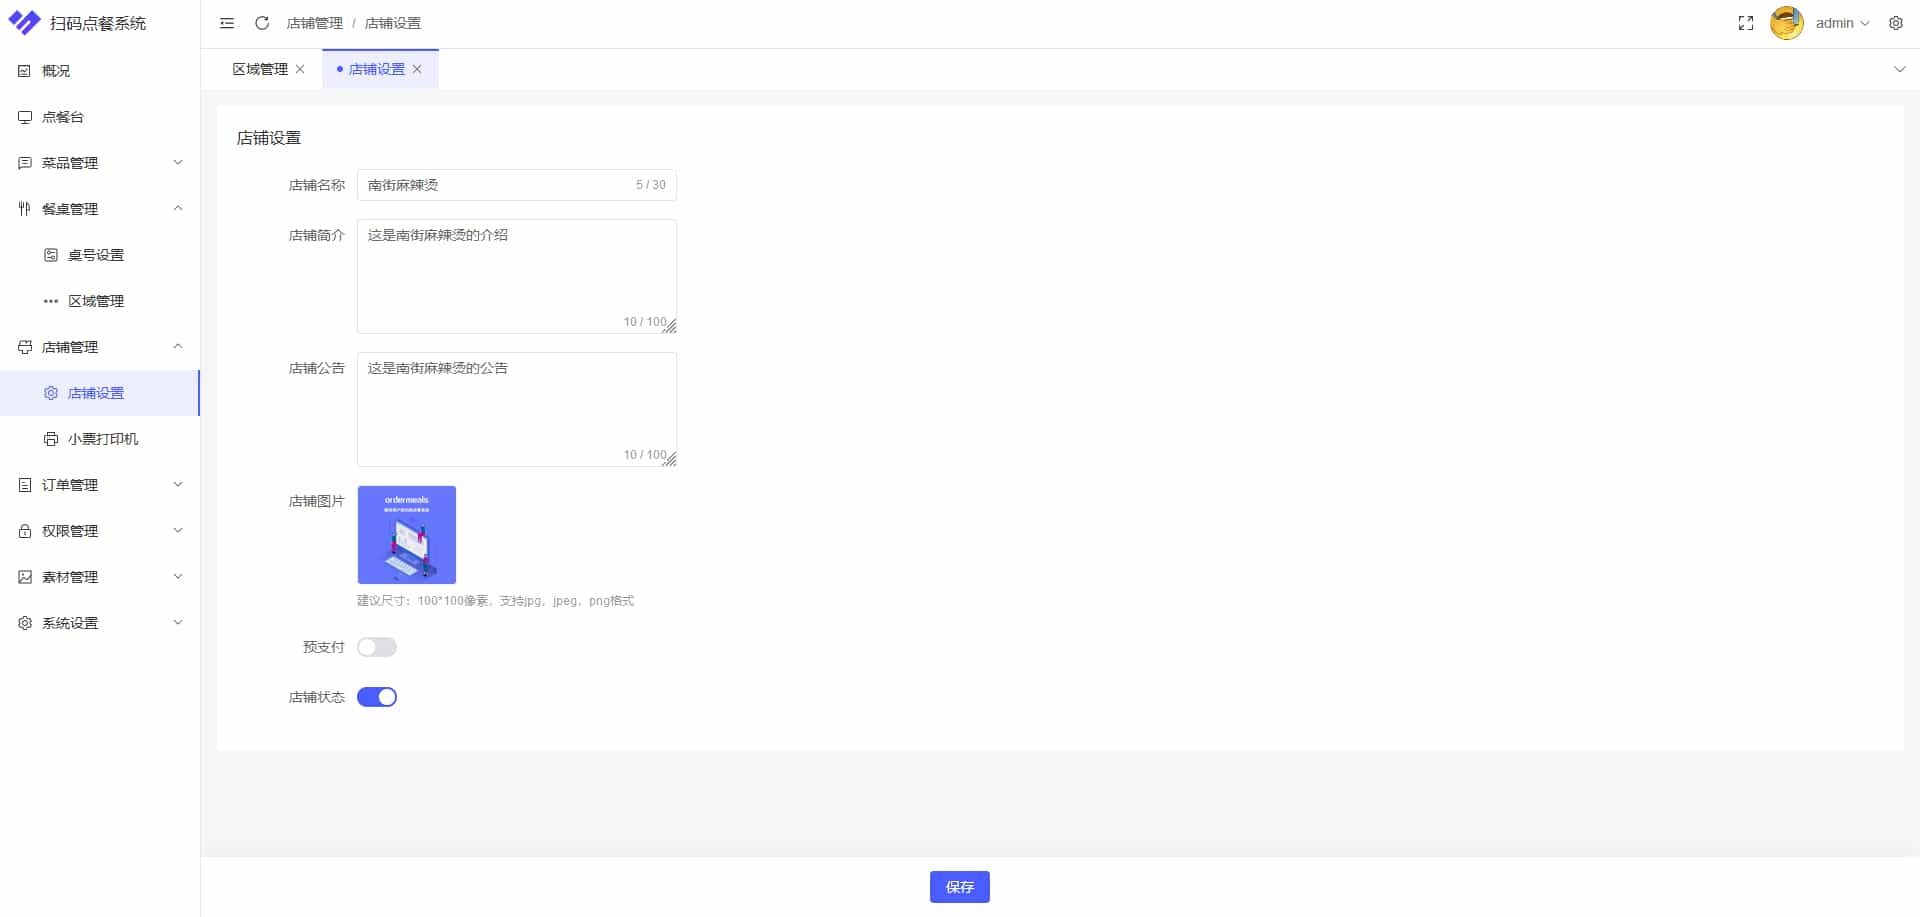The width and height of the screenshot is (1920, 917).
Task: Open the admin user dropdown
Action: 1842,23
